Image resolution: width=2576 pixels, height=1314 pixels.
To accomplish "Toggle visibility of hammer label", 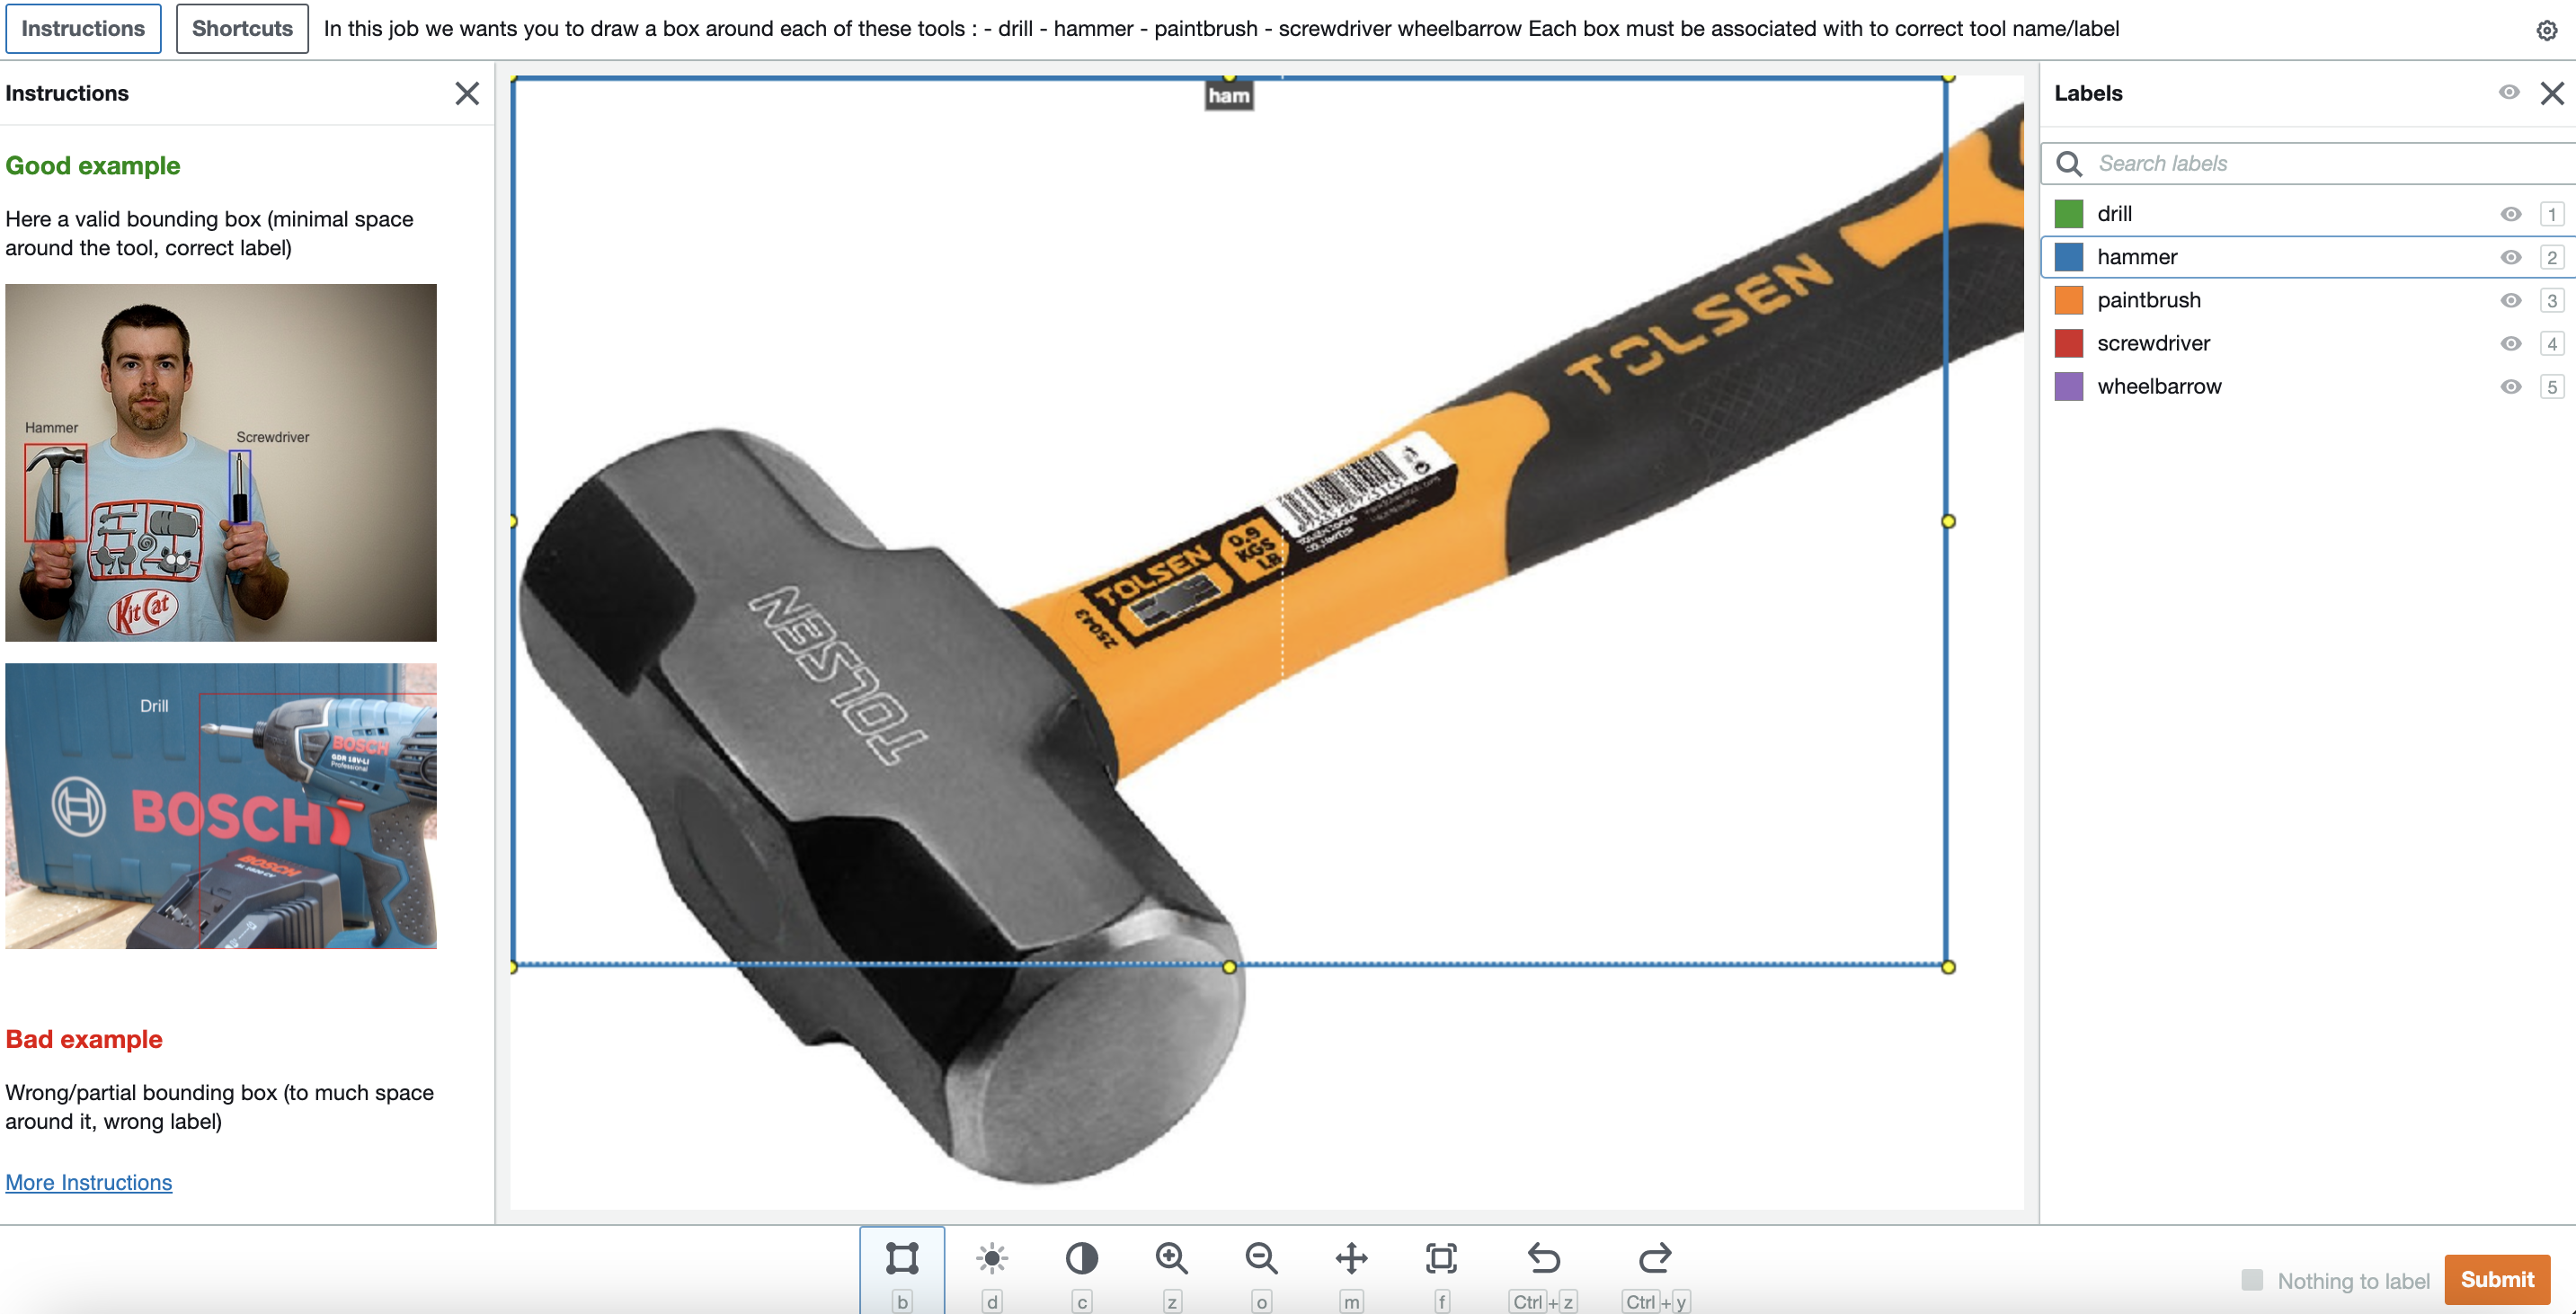I will coord(2510,256).
